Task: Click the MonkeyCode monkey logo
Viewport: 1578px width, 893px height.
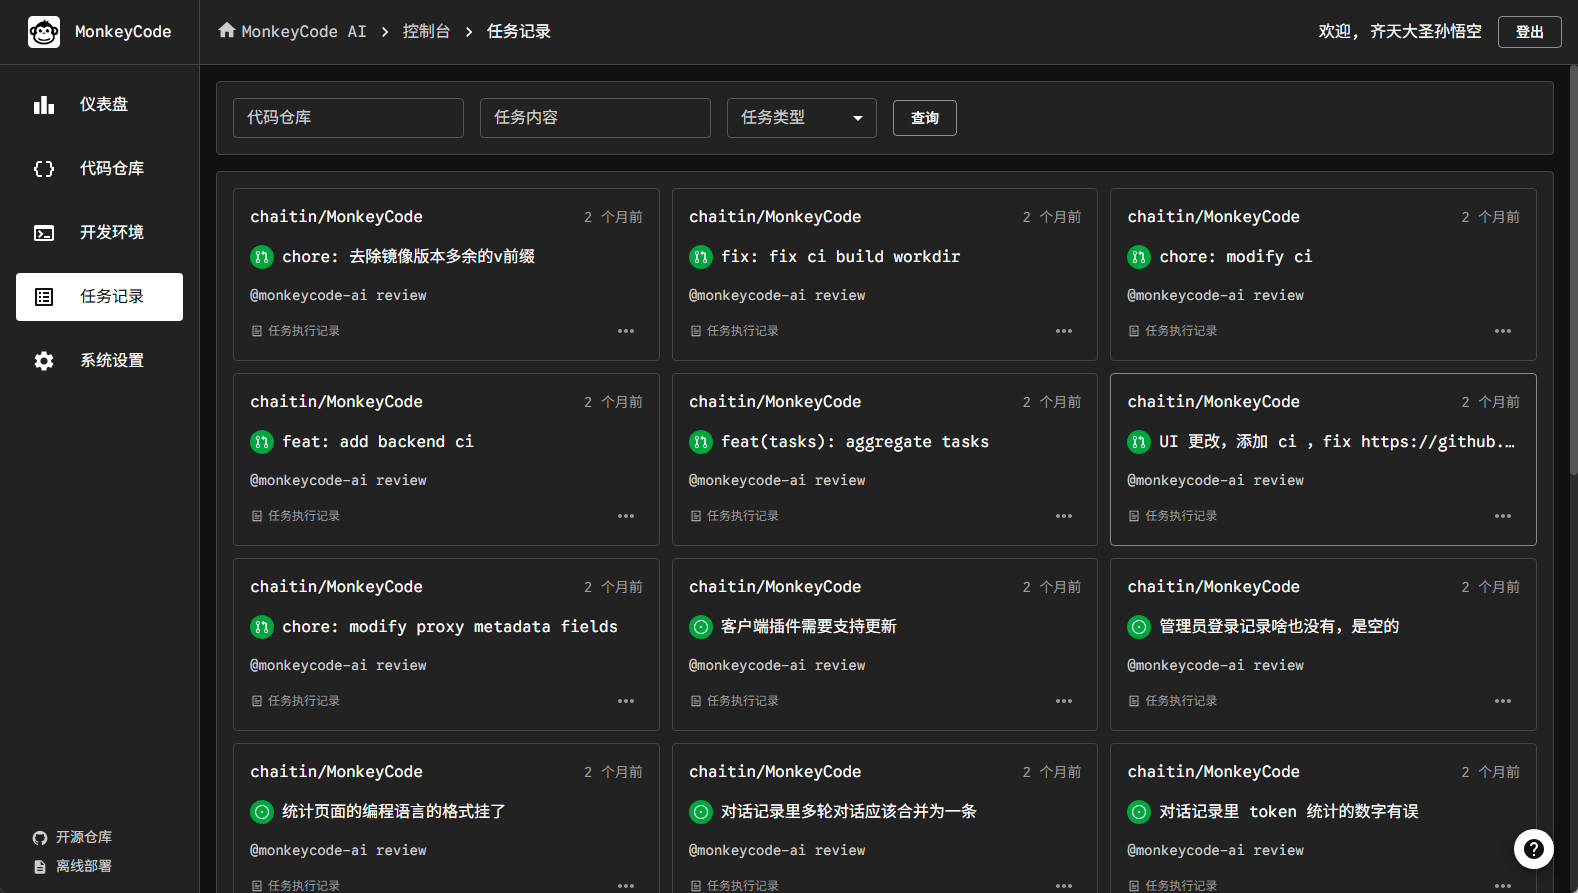Action: [44, 32]
